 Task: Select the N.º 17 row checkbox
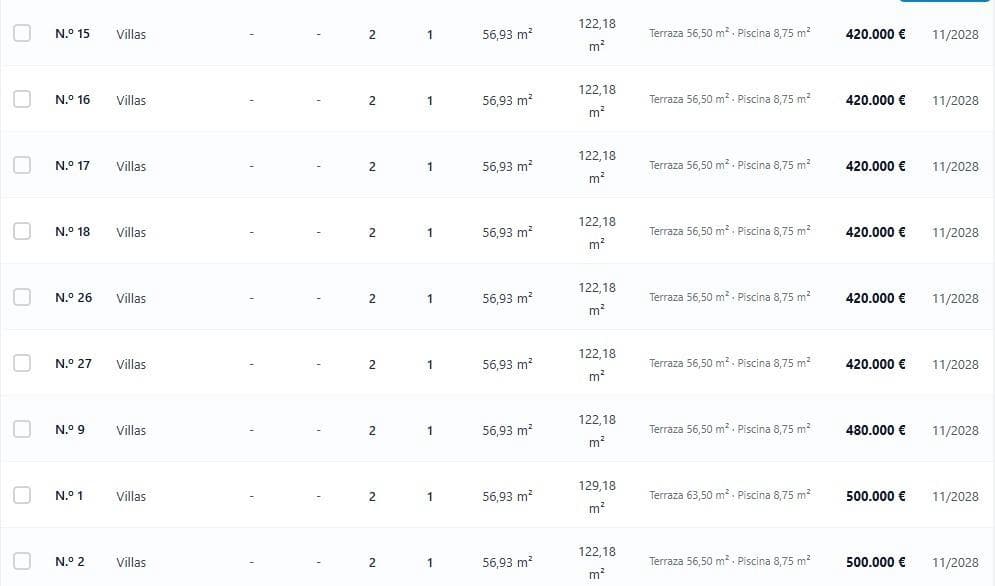pos(22,165)
